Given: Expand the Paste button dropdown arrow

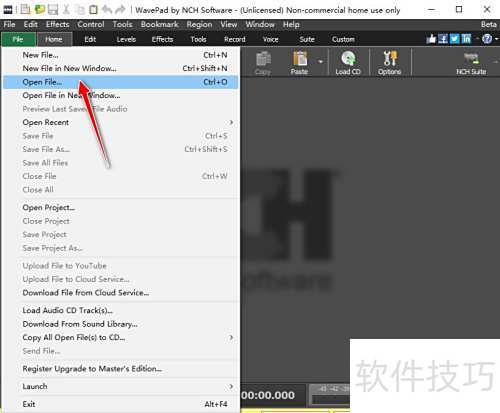Looking at the screenshot, I should coord(320,62).
